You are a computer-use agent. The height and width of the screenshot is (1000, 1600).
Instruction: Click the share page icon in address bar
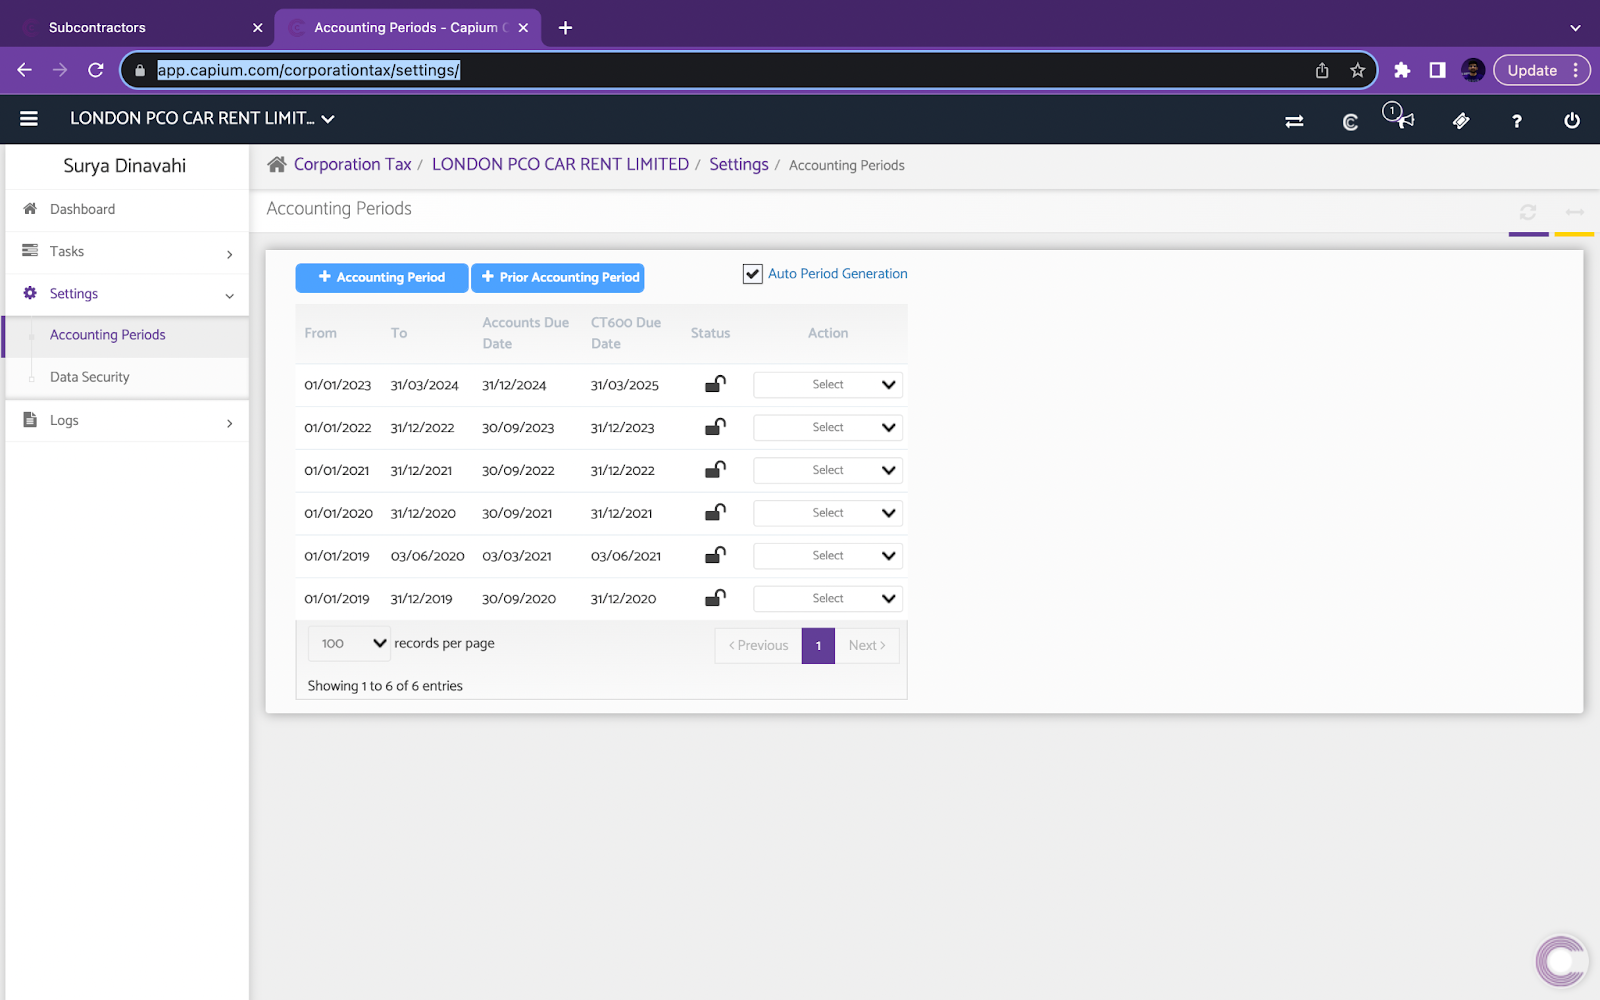1322,70
